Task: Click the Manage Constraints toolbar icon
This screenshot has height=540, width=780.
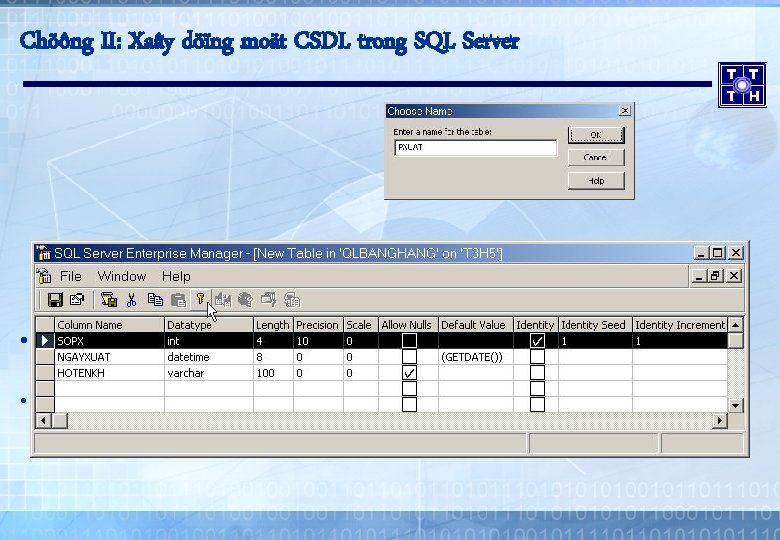Action: 269,300
